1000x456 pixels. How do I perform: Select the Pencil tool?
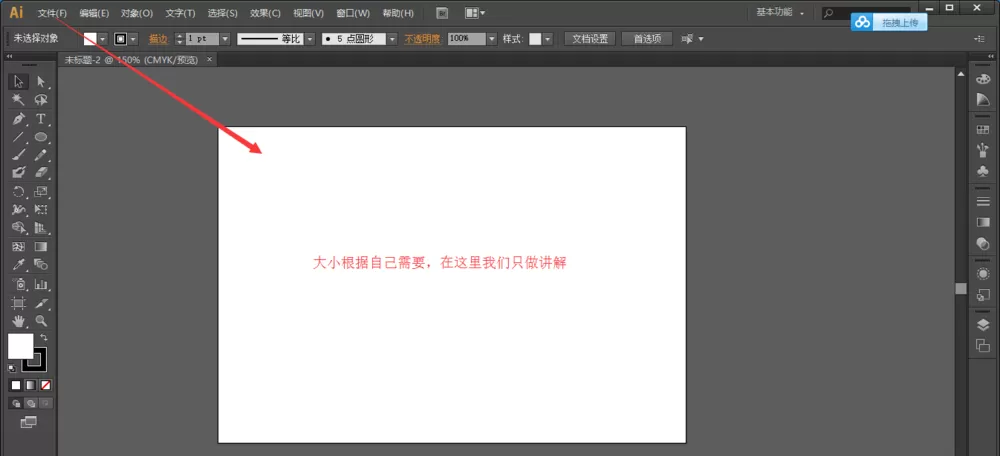[x=41, y=154]
